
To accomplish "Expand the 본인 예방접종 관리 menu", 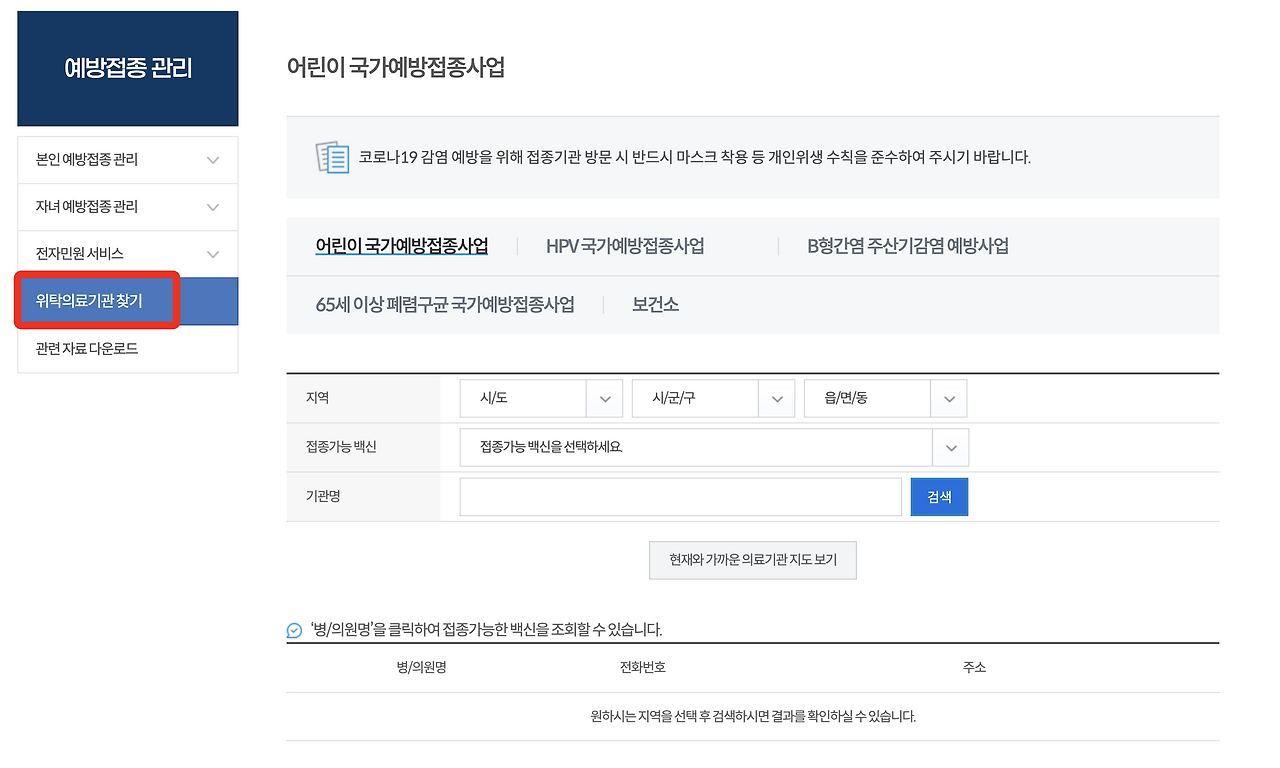I will [127, 159].
